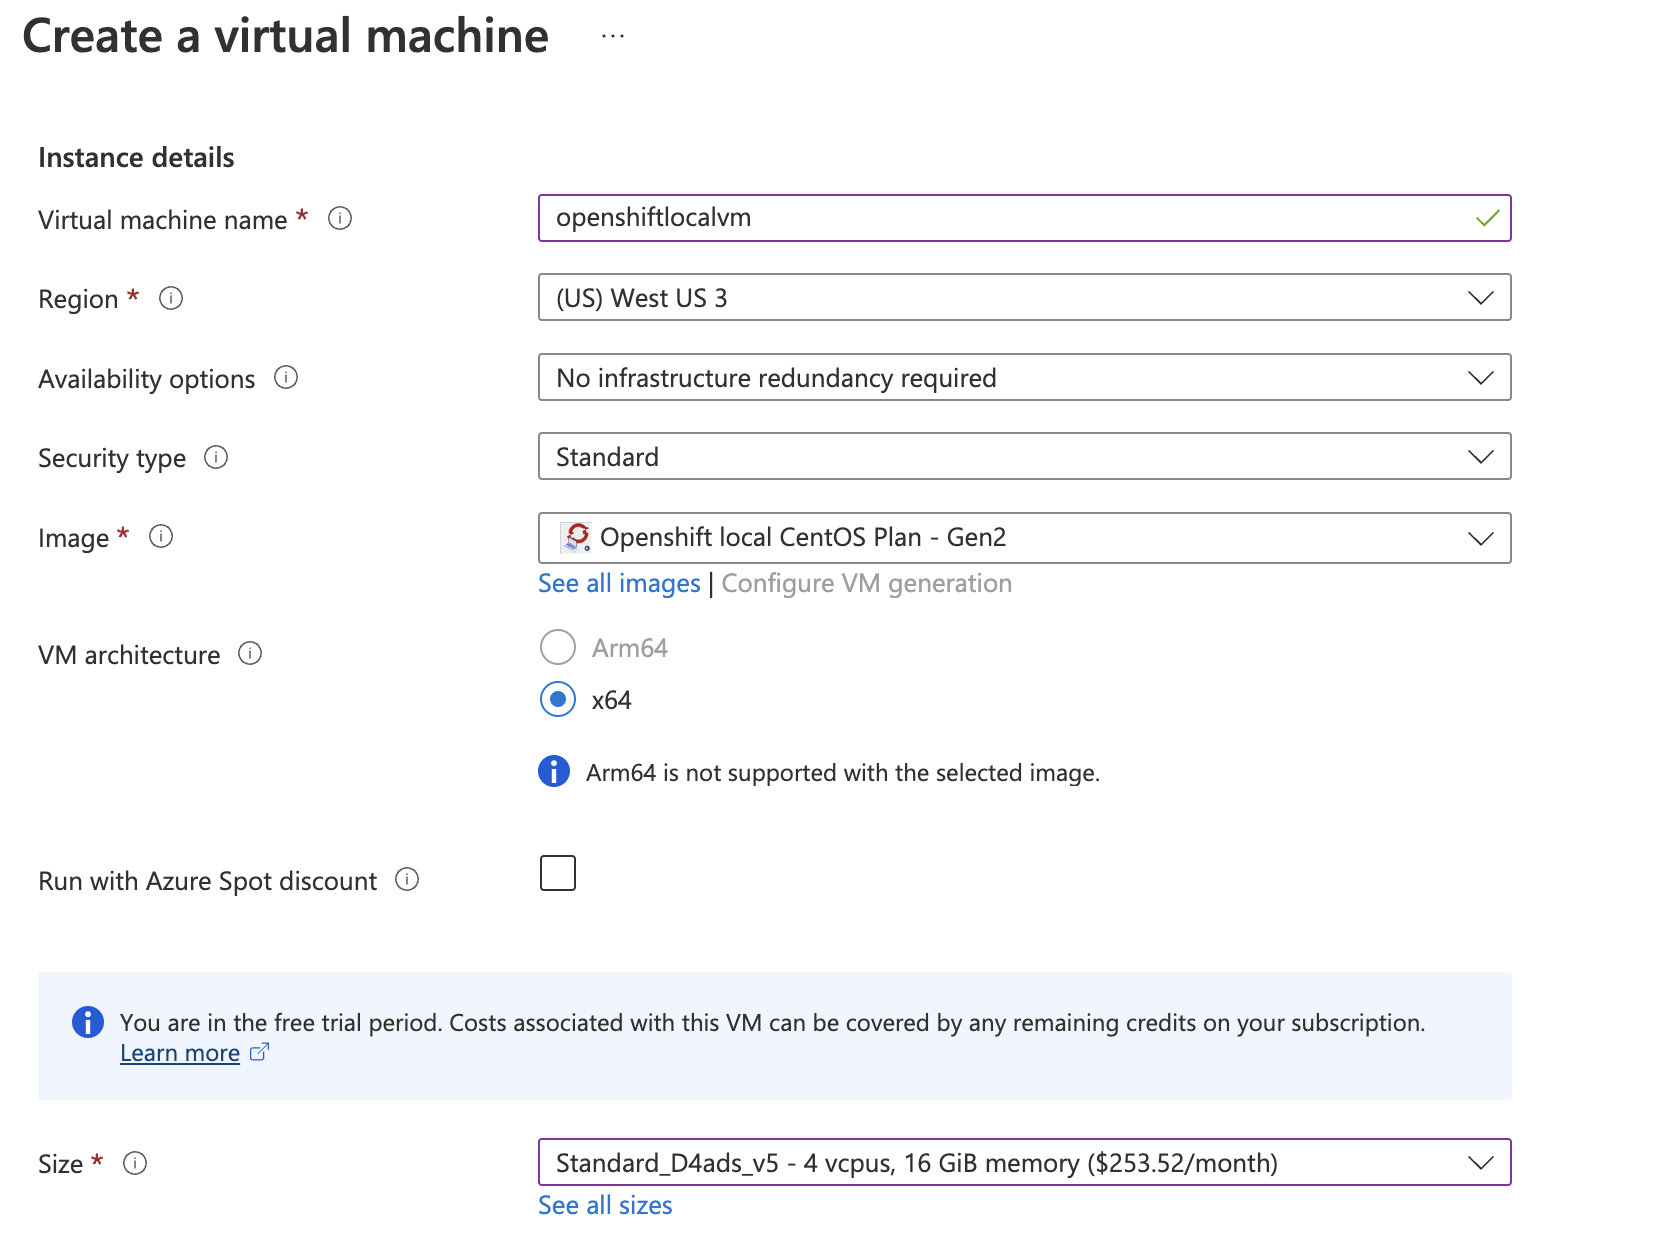Click the Create a virtual machine title
Image resolution: width=1660 pixels, height=1248 pixels.
pyautogui.click(x=286, y=36)
